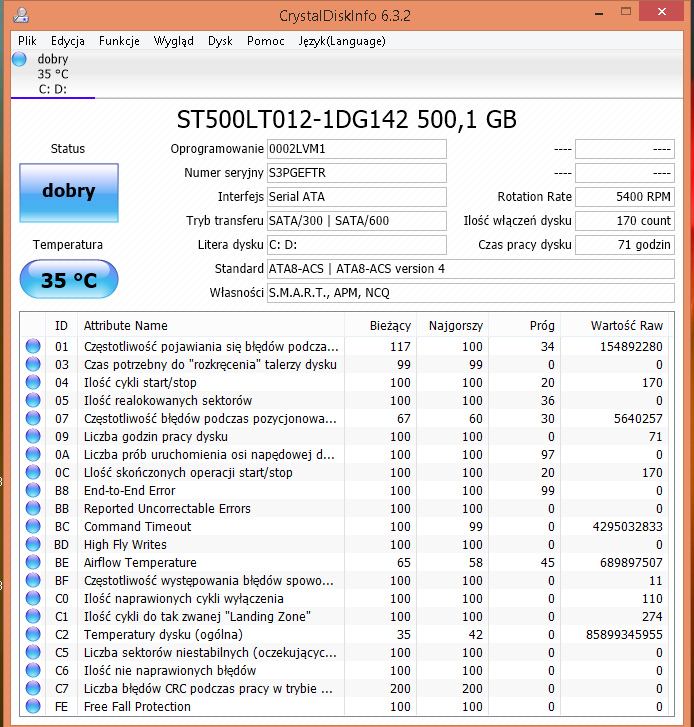Click the status orb of attribute C5
Screen dimensions: 694x727
coord(33,652)
